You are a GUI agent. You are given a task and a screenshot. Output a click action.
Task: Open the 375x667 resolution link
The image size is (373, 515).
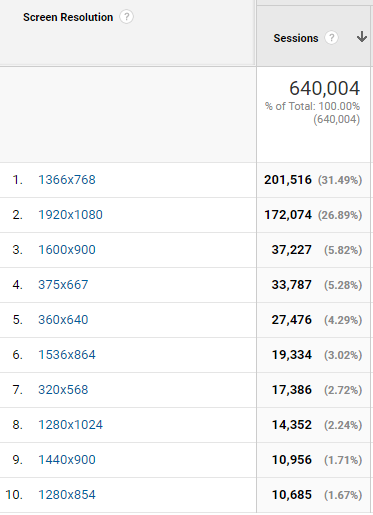coord(63,285)
